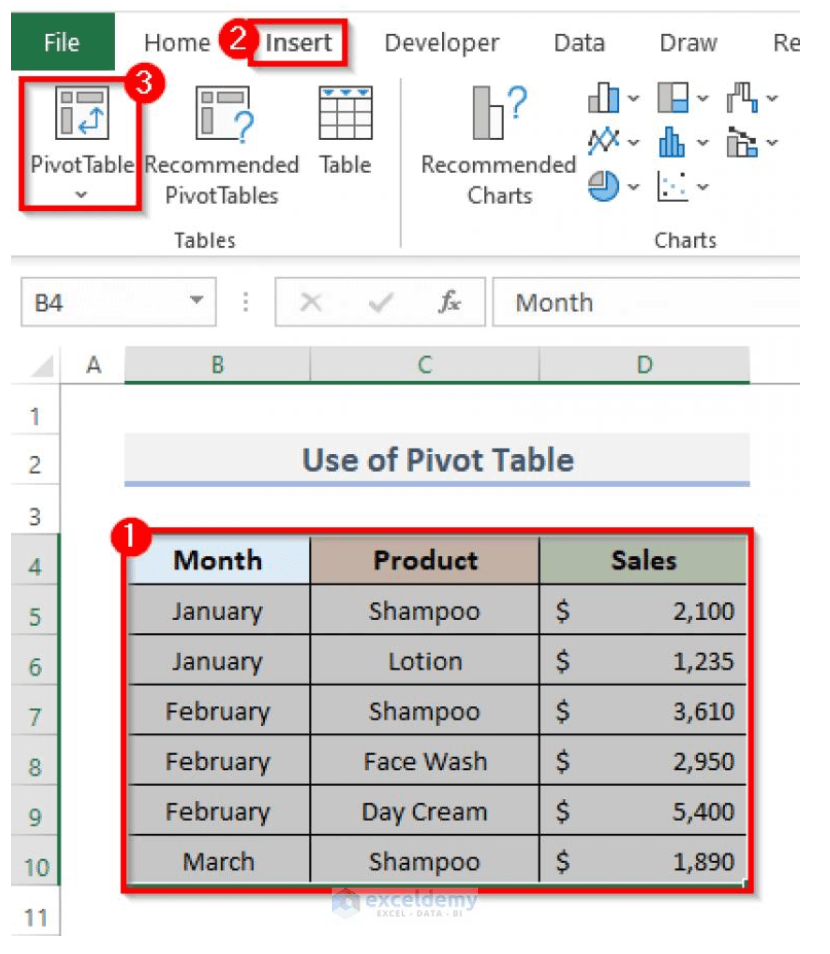830x954 pixels.
Task: Click the Month header cell
Action: click(x=218, y=560)
